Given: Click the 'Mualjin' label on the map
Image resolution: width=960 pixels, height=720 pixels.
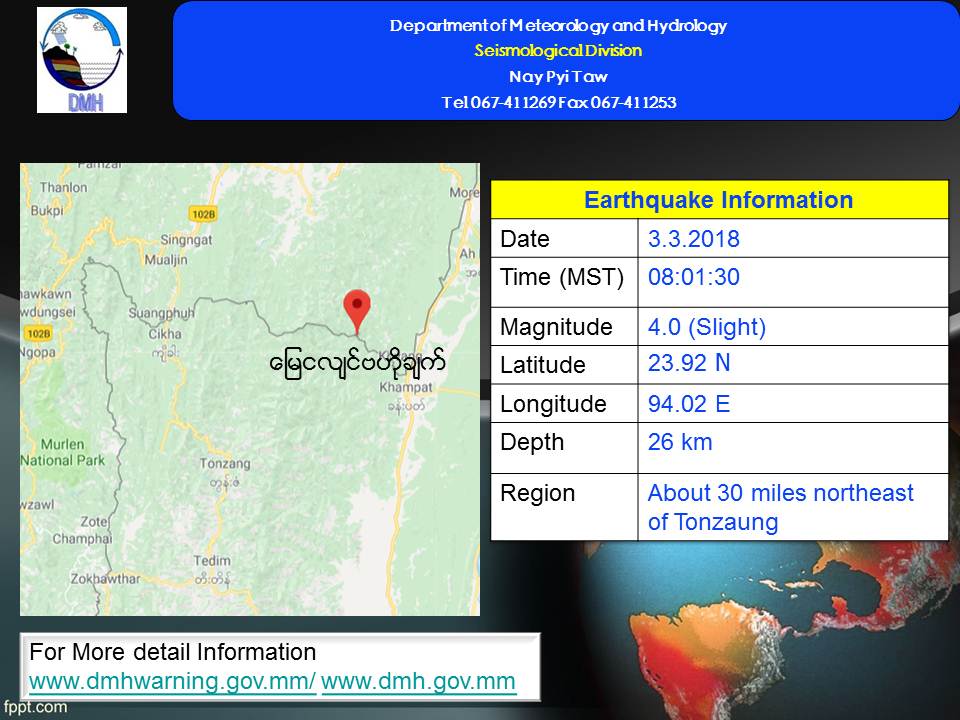Looking at the screenshot, I should tap(166, 260).
